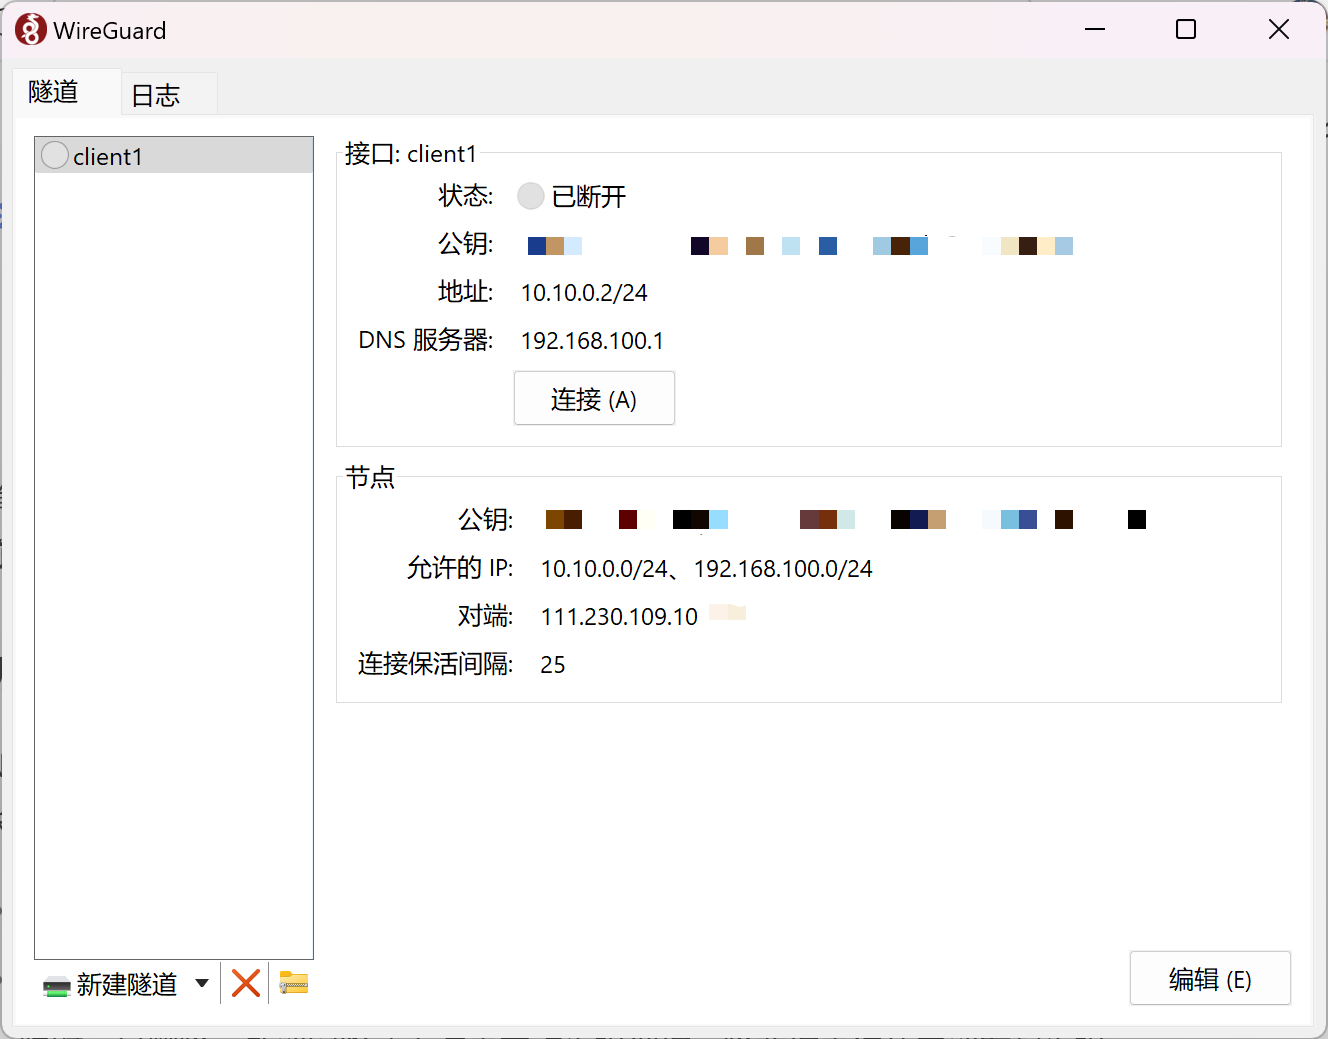
Task: Export tunnels to zip folder icon
Action: pos(293,983)
